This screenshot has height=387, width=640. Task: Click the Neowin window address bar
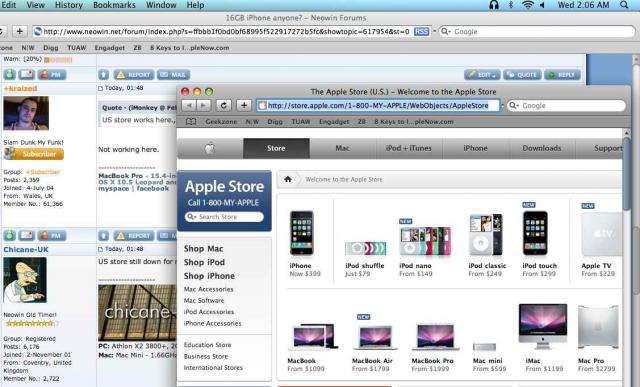pos(232,31)
